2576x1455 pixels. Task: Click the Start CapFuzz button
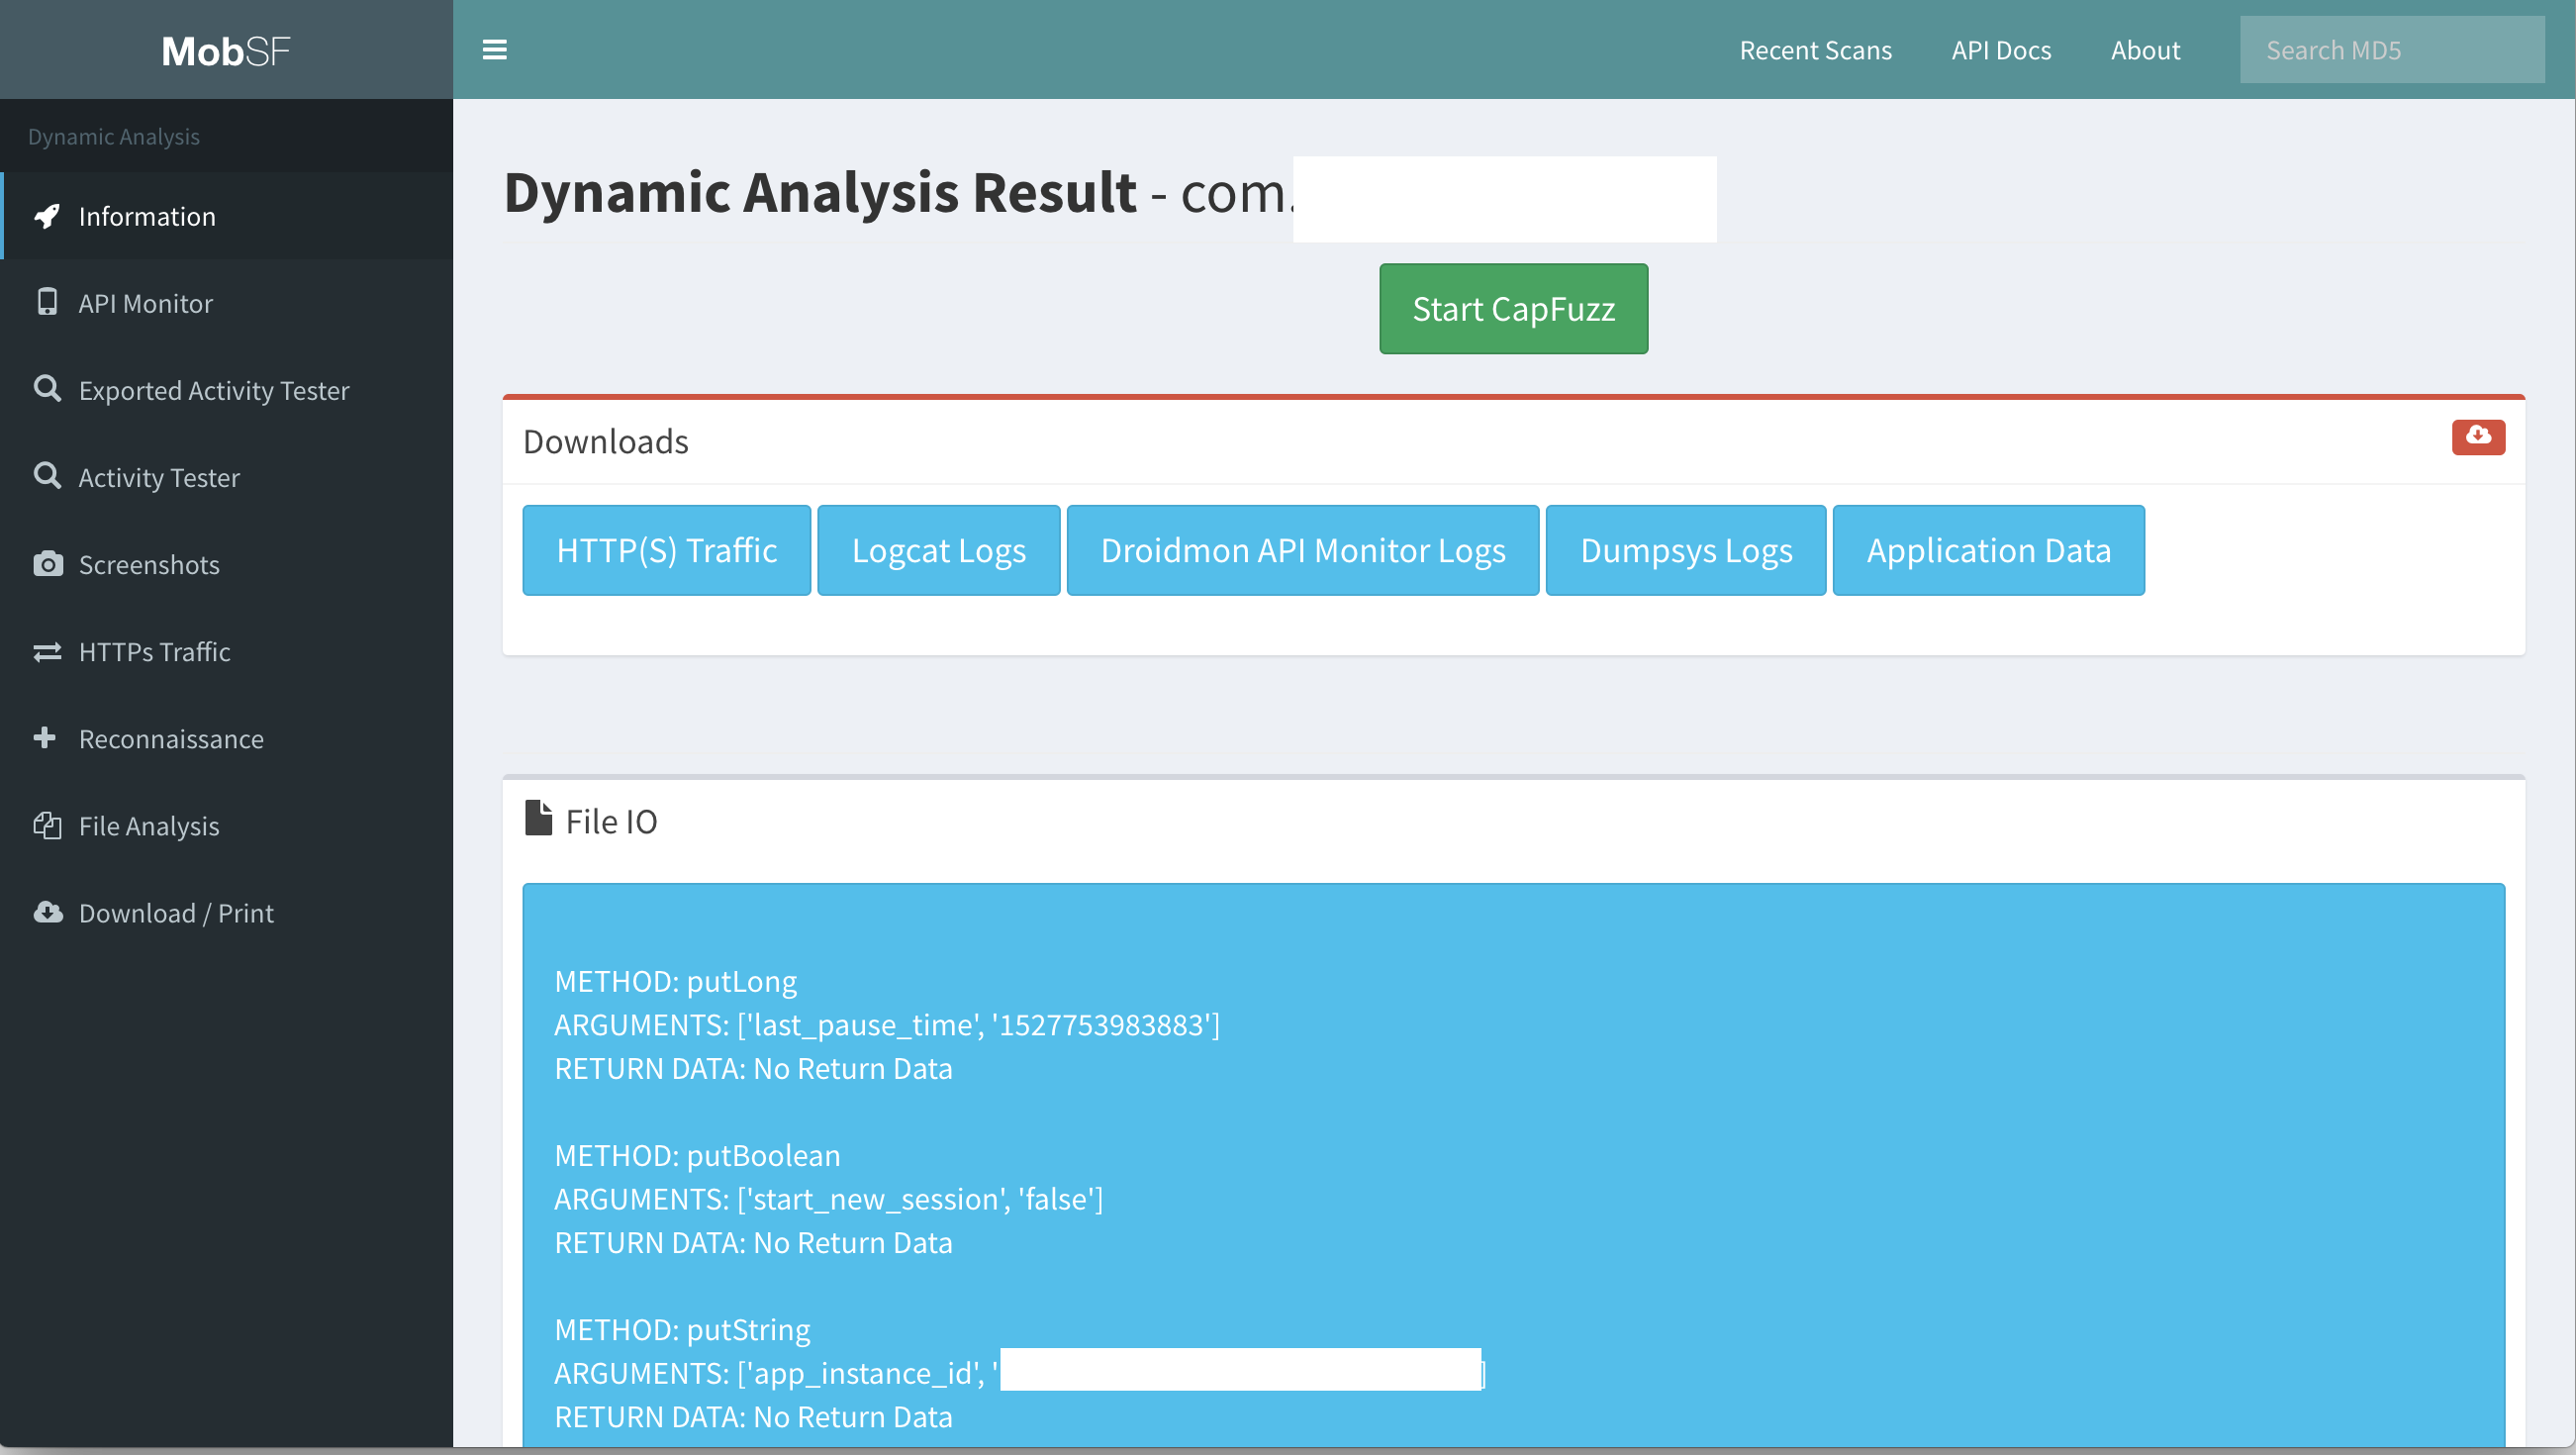1513,309
